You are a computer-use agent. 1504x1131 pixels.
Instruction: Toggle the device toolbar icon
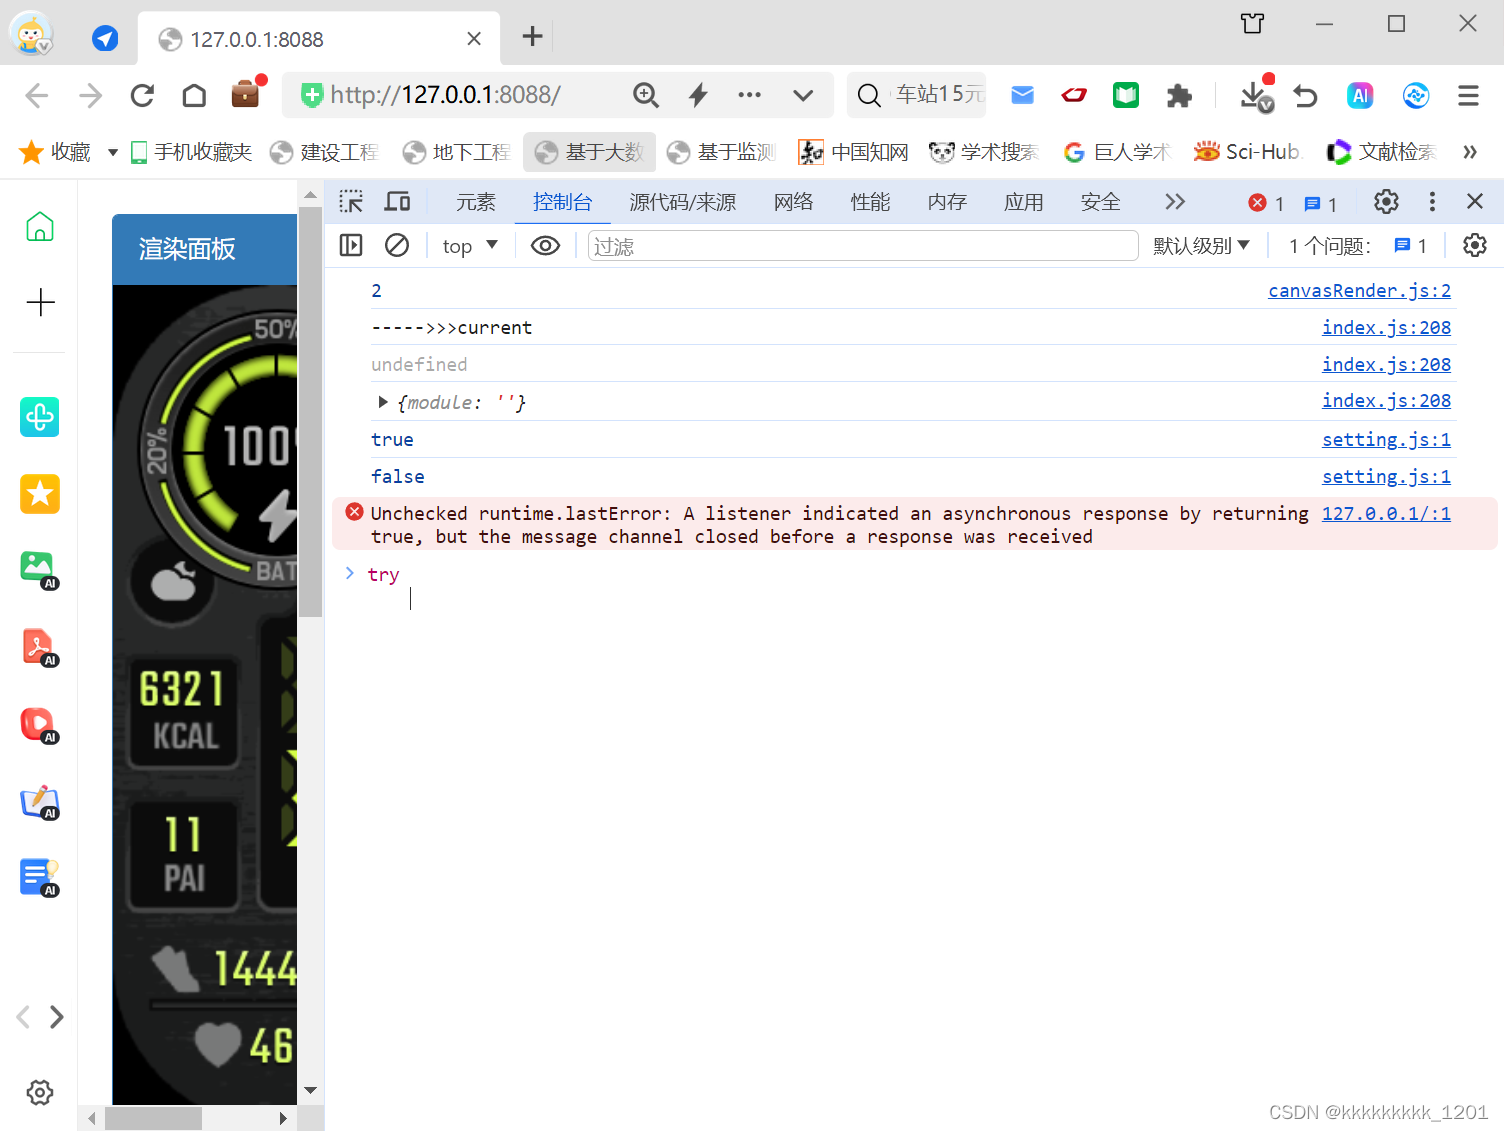tap(398, 202)
